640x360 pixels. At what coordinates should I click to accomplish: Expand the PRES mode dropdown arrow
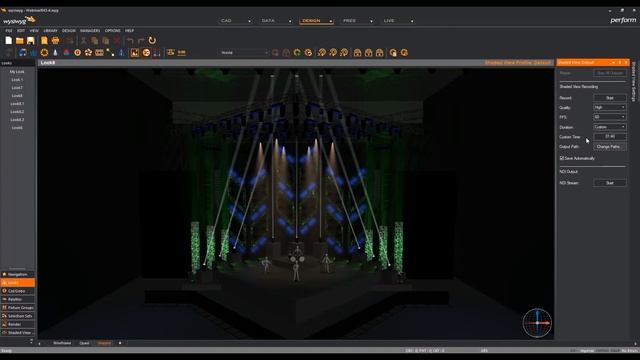point(371,21)
